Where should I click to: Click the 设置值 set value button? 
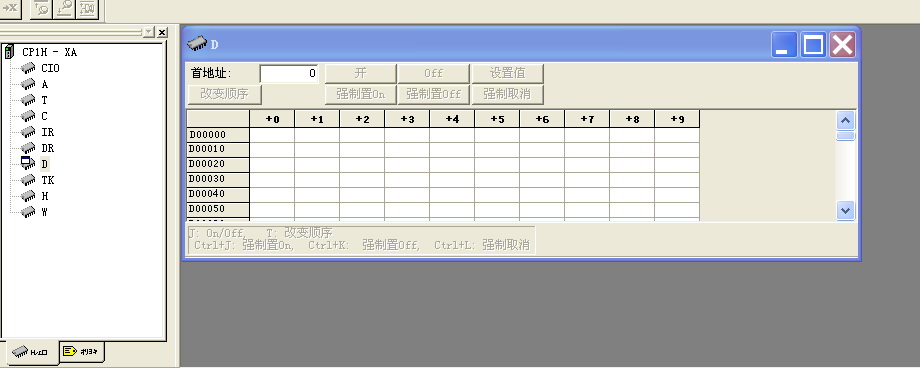tap(508, 73)
